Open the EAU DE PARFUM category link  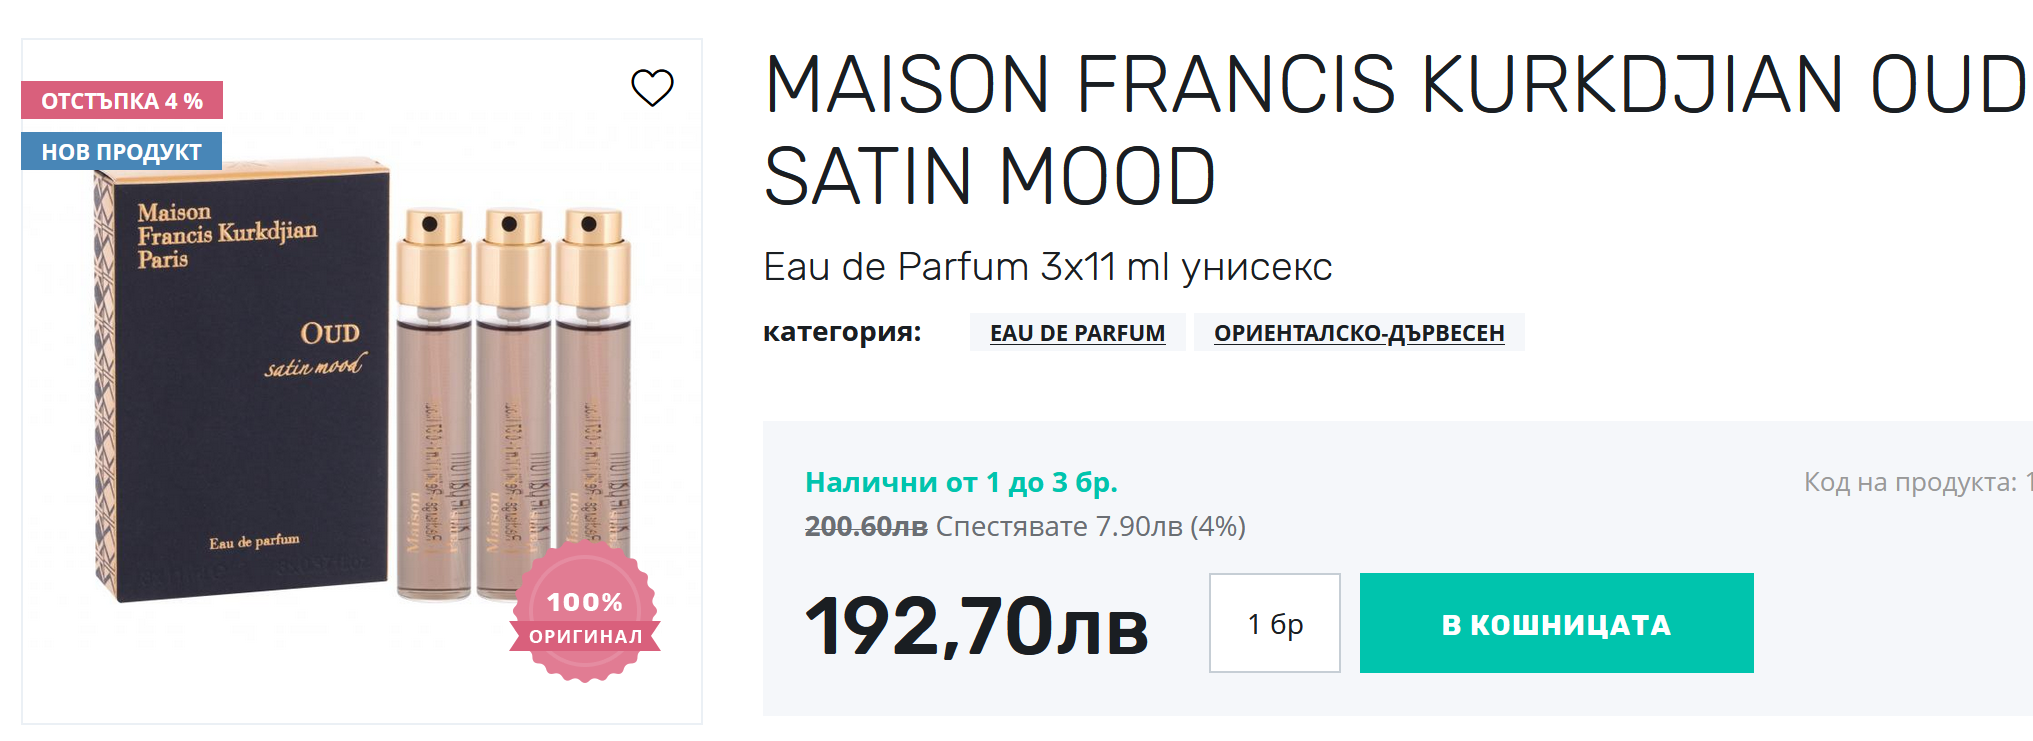1077,333
